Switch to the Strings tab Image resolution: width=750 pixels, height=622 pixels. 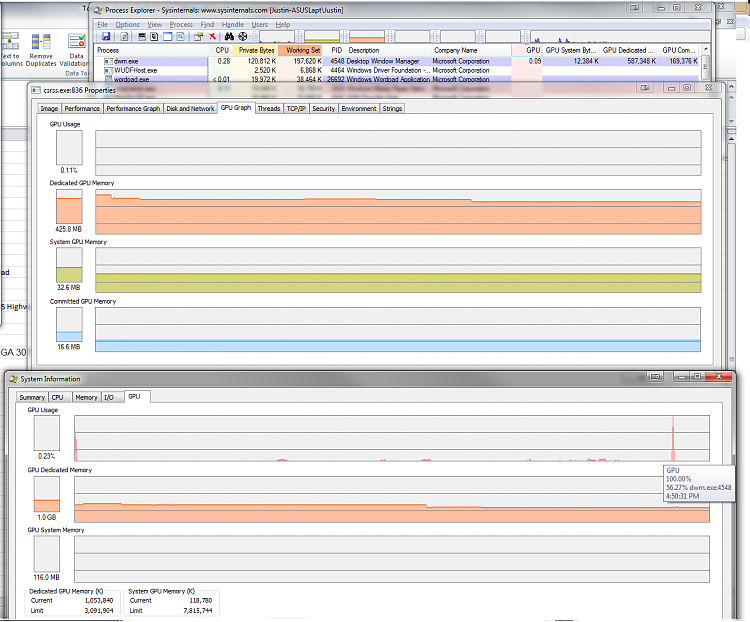392,109
